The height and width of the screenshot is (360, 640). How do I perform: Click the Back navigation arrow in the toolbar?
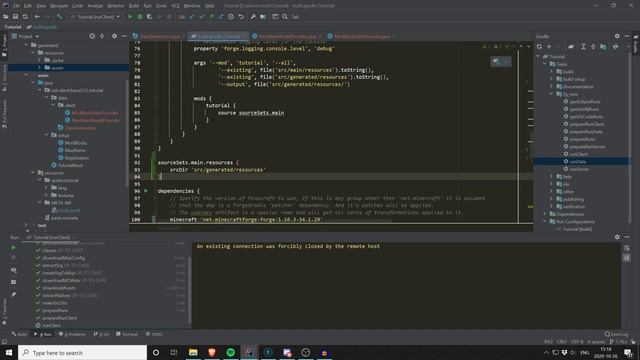click(37, 17)
